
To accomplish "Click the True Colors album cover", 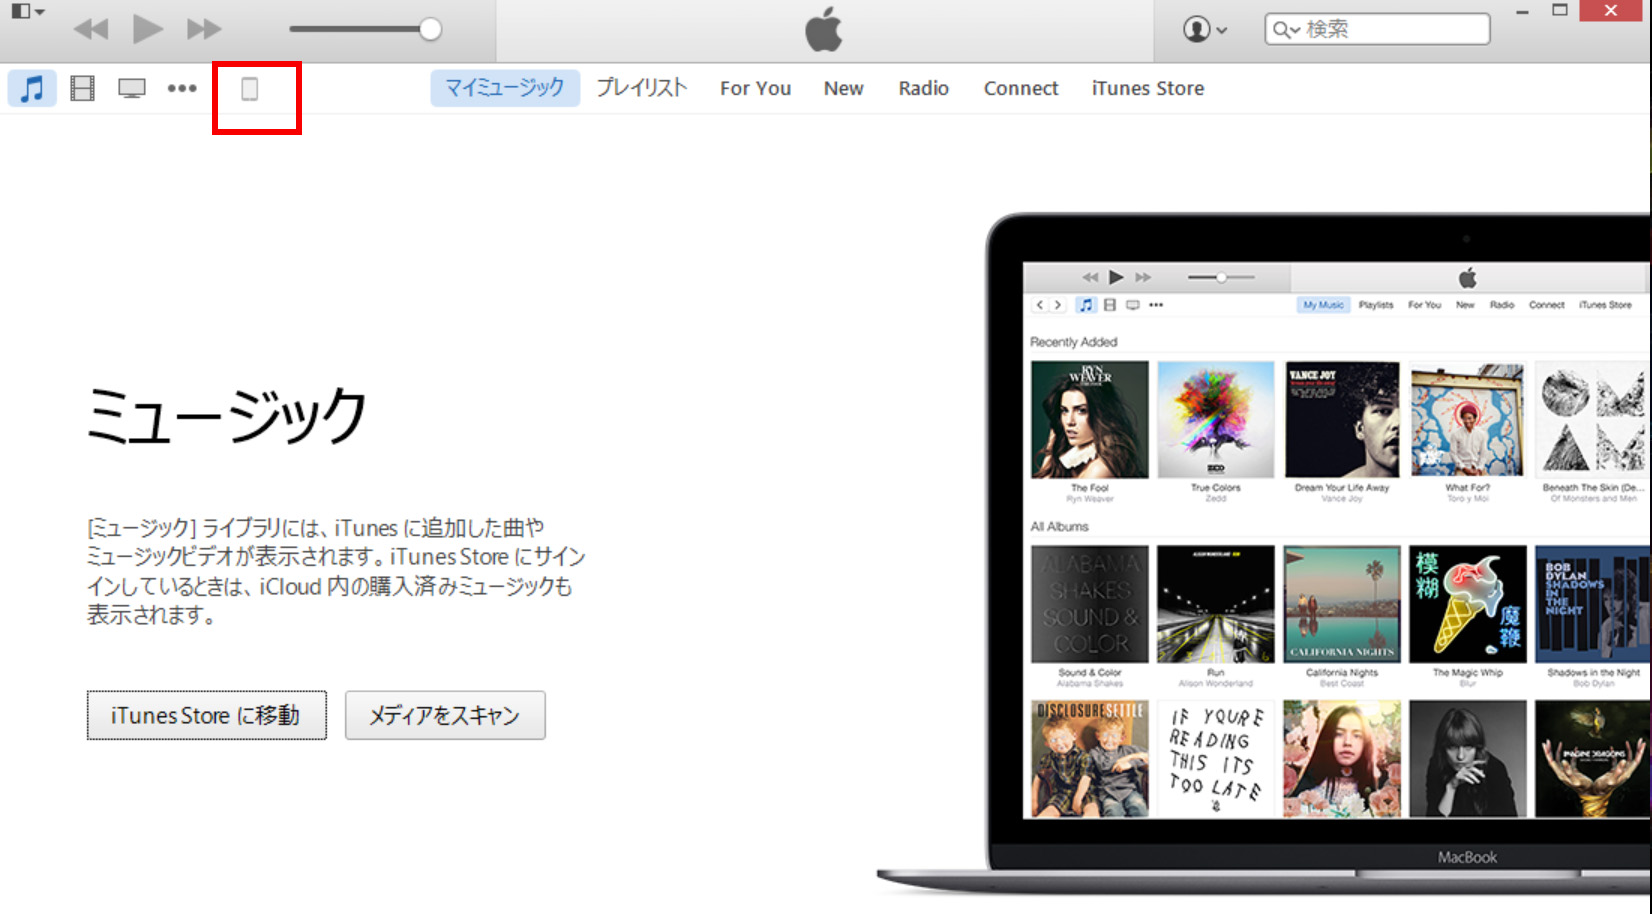I will tap(1216, 420).
